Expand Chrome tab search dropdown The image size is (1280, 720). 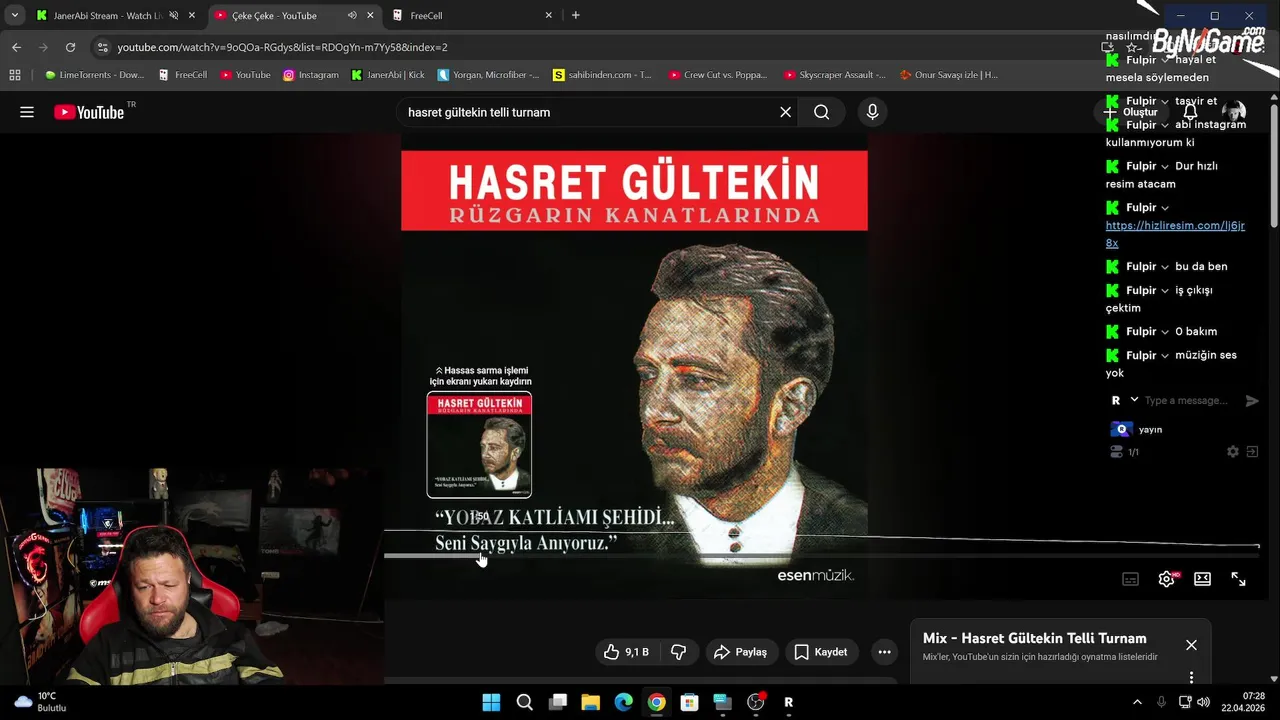(14, 15)
